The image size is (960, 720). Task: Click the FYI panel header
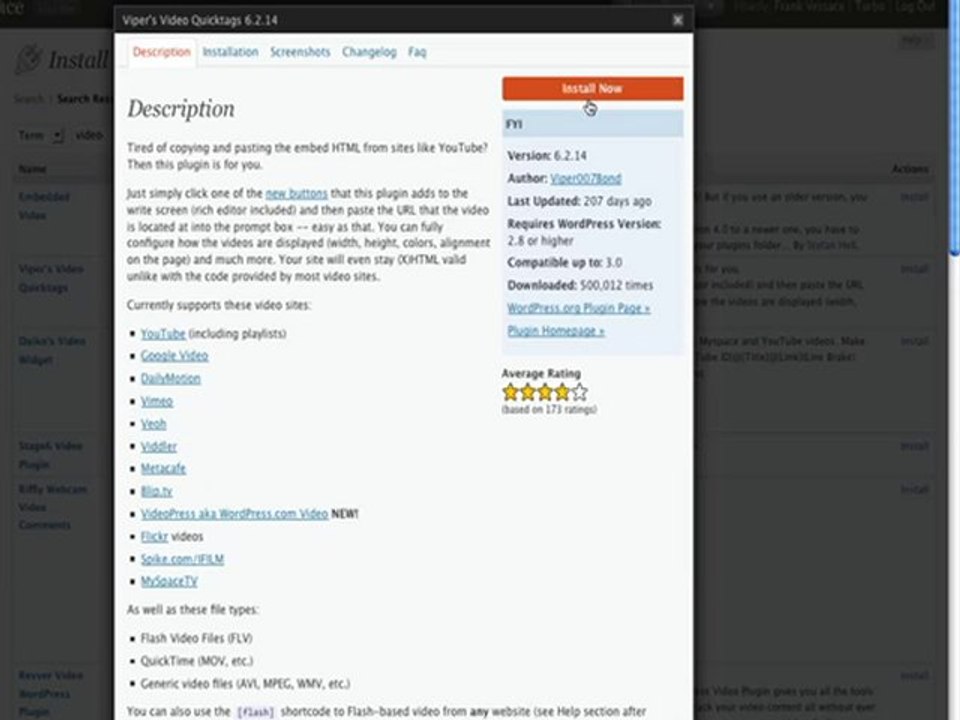click(593, 124)
